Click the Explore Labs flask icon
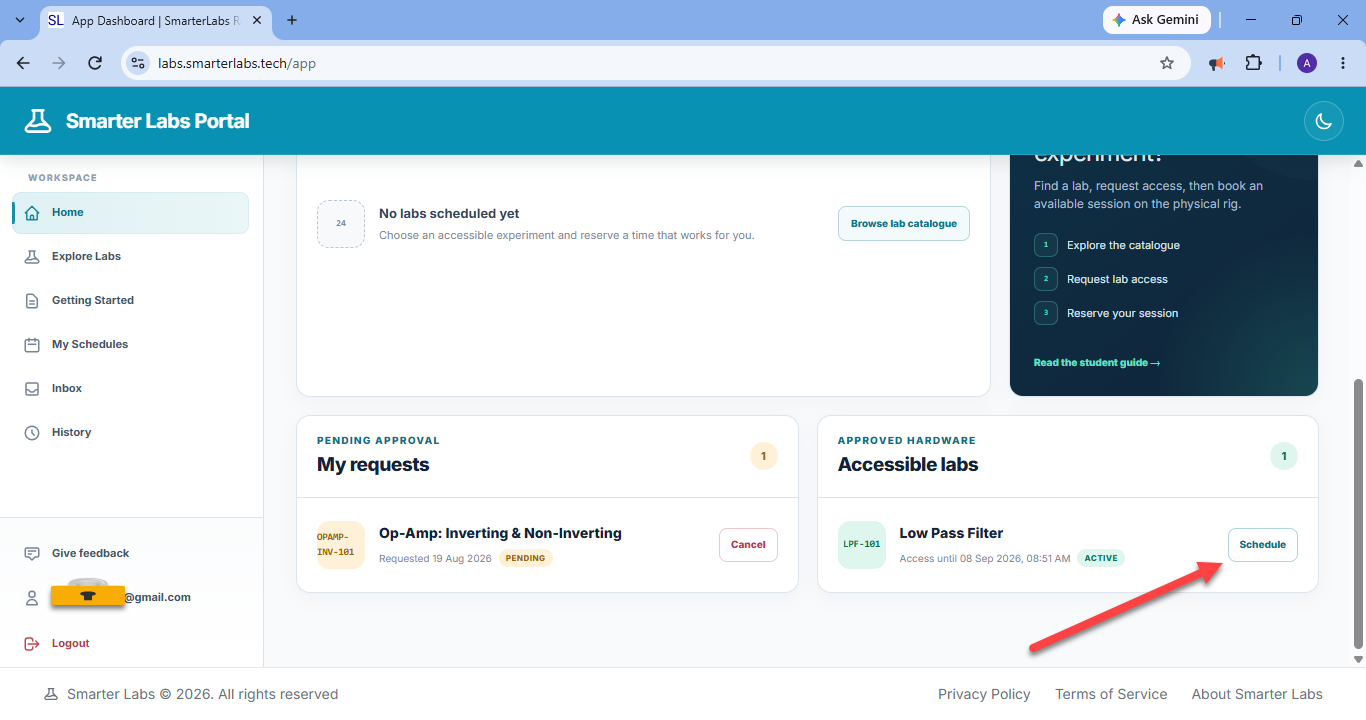Viewport: 1366px width, 720px height. [x=32, y=257]
